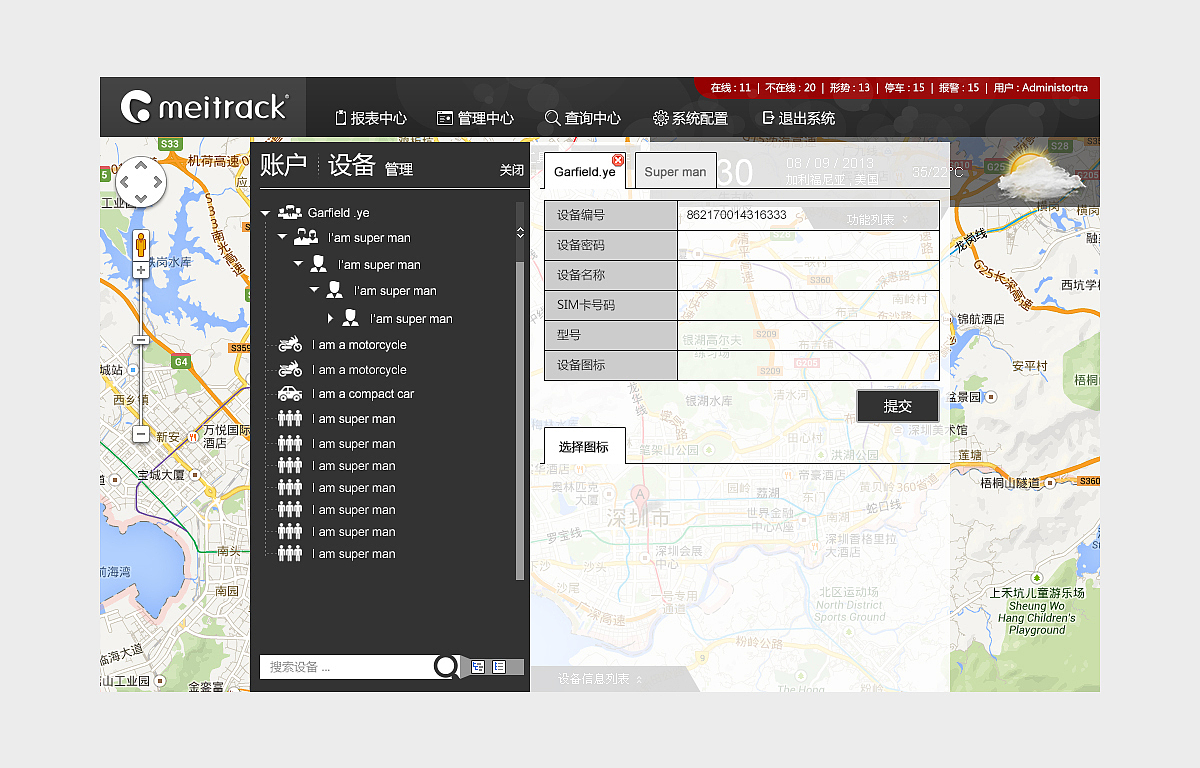Switch to the Garfield.ye tab

tap(584, 171)
